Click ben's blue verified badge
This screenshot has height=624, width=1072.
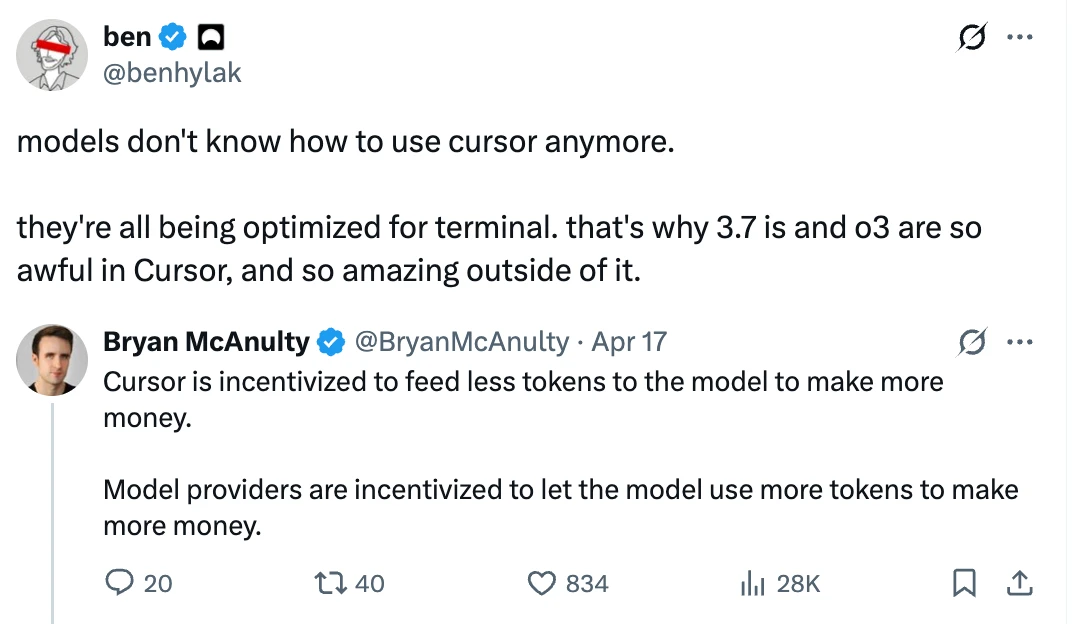tap(173, 37)
